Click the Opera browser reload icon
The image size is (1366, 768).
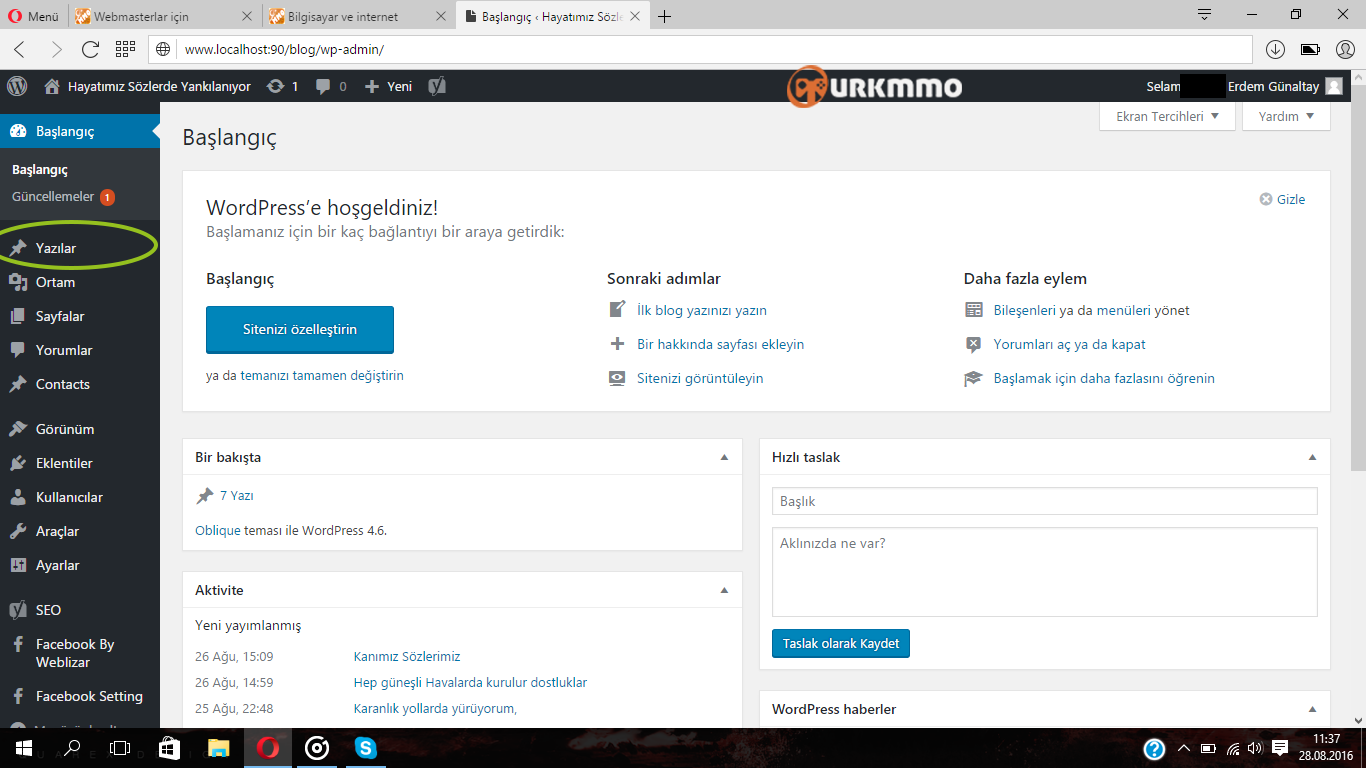click(x=90, y=49)
